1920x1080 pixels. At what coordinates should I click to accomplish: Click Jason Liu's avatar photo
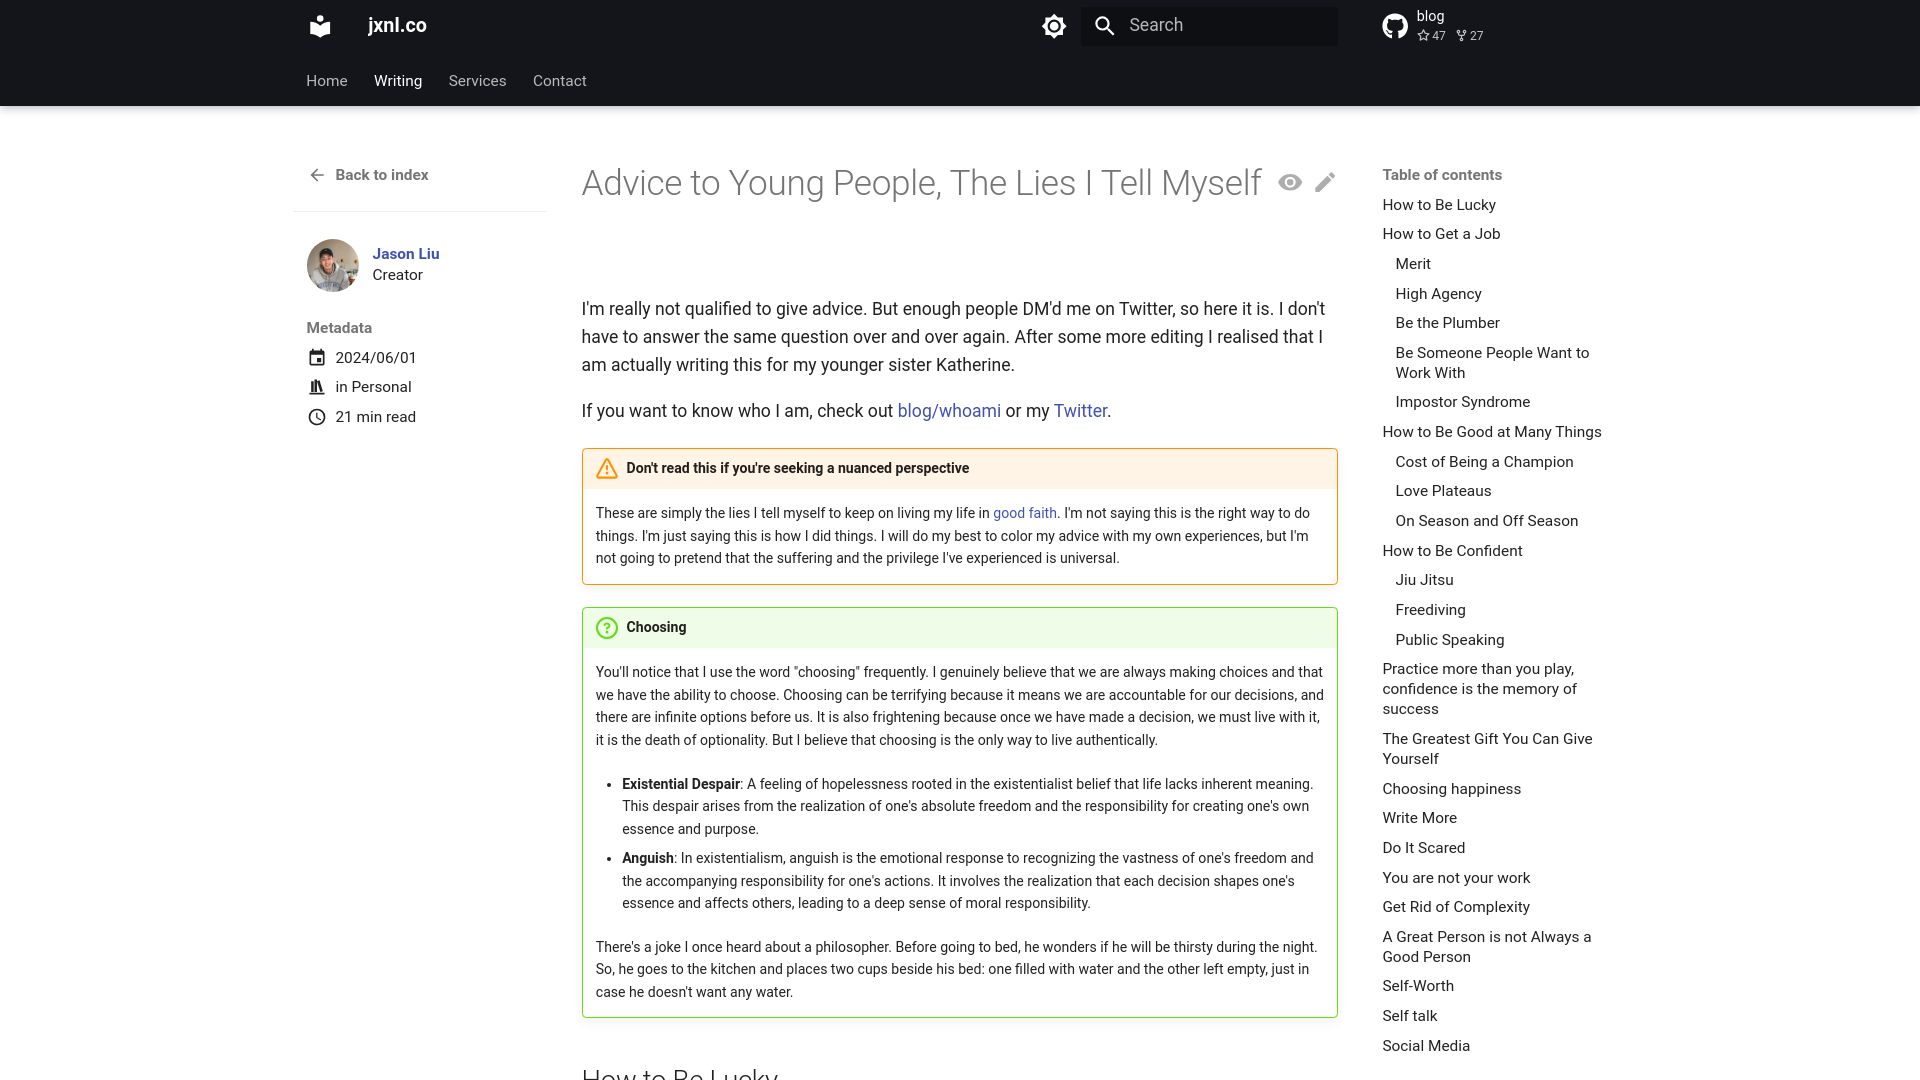(x=333, y=265)
